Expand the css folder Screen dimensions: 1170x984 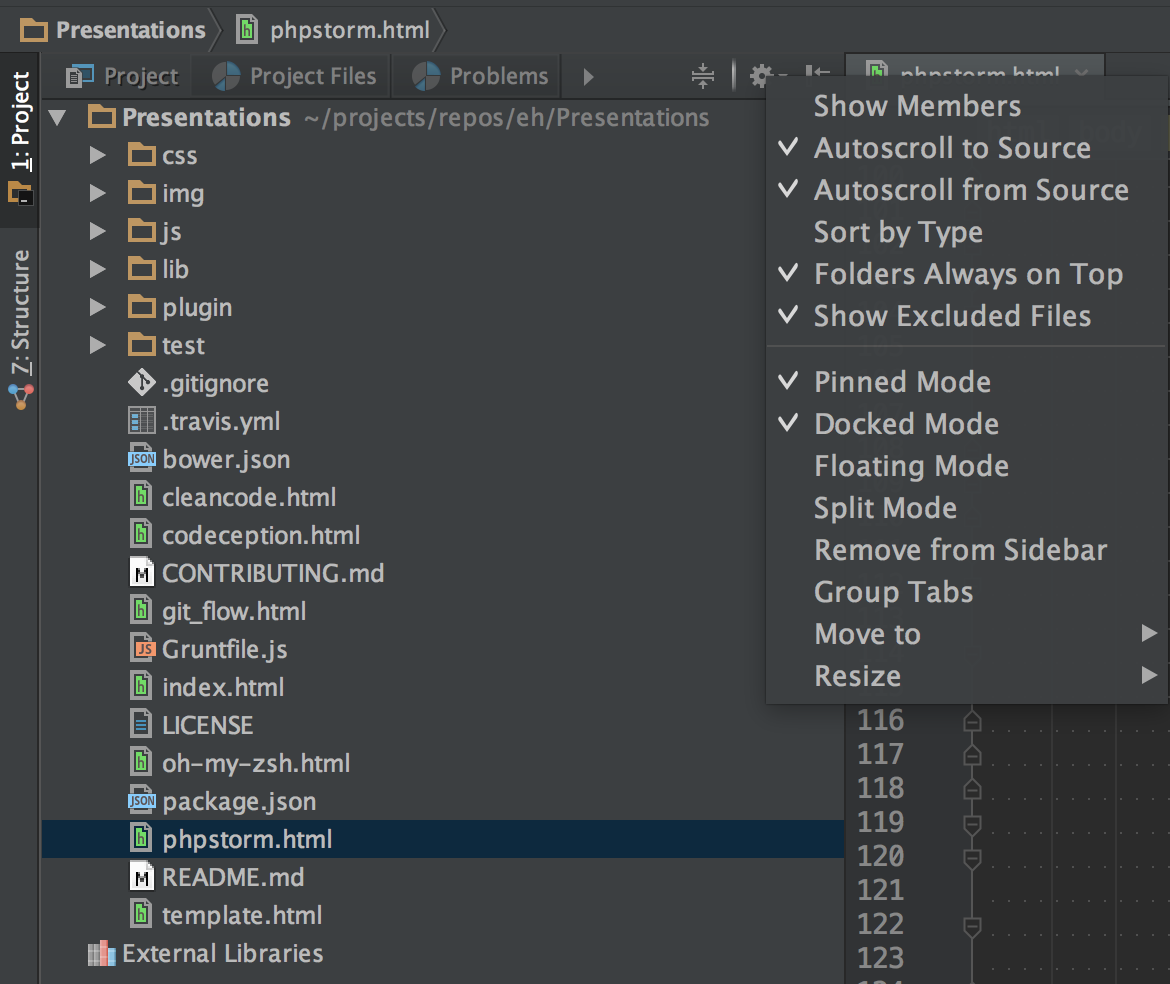(x=97, y=156)
